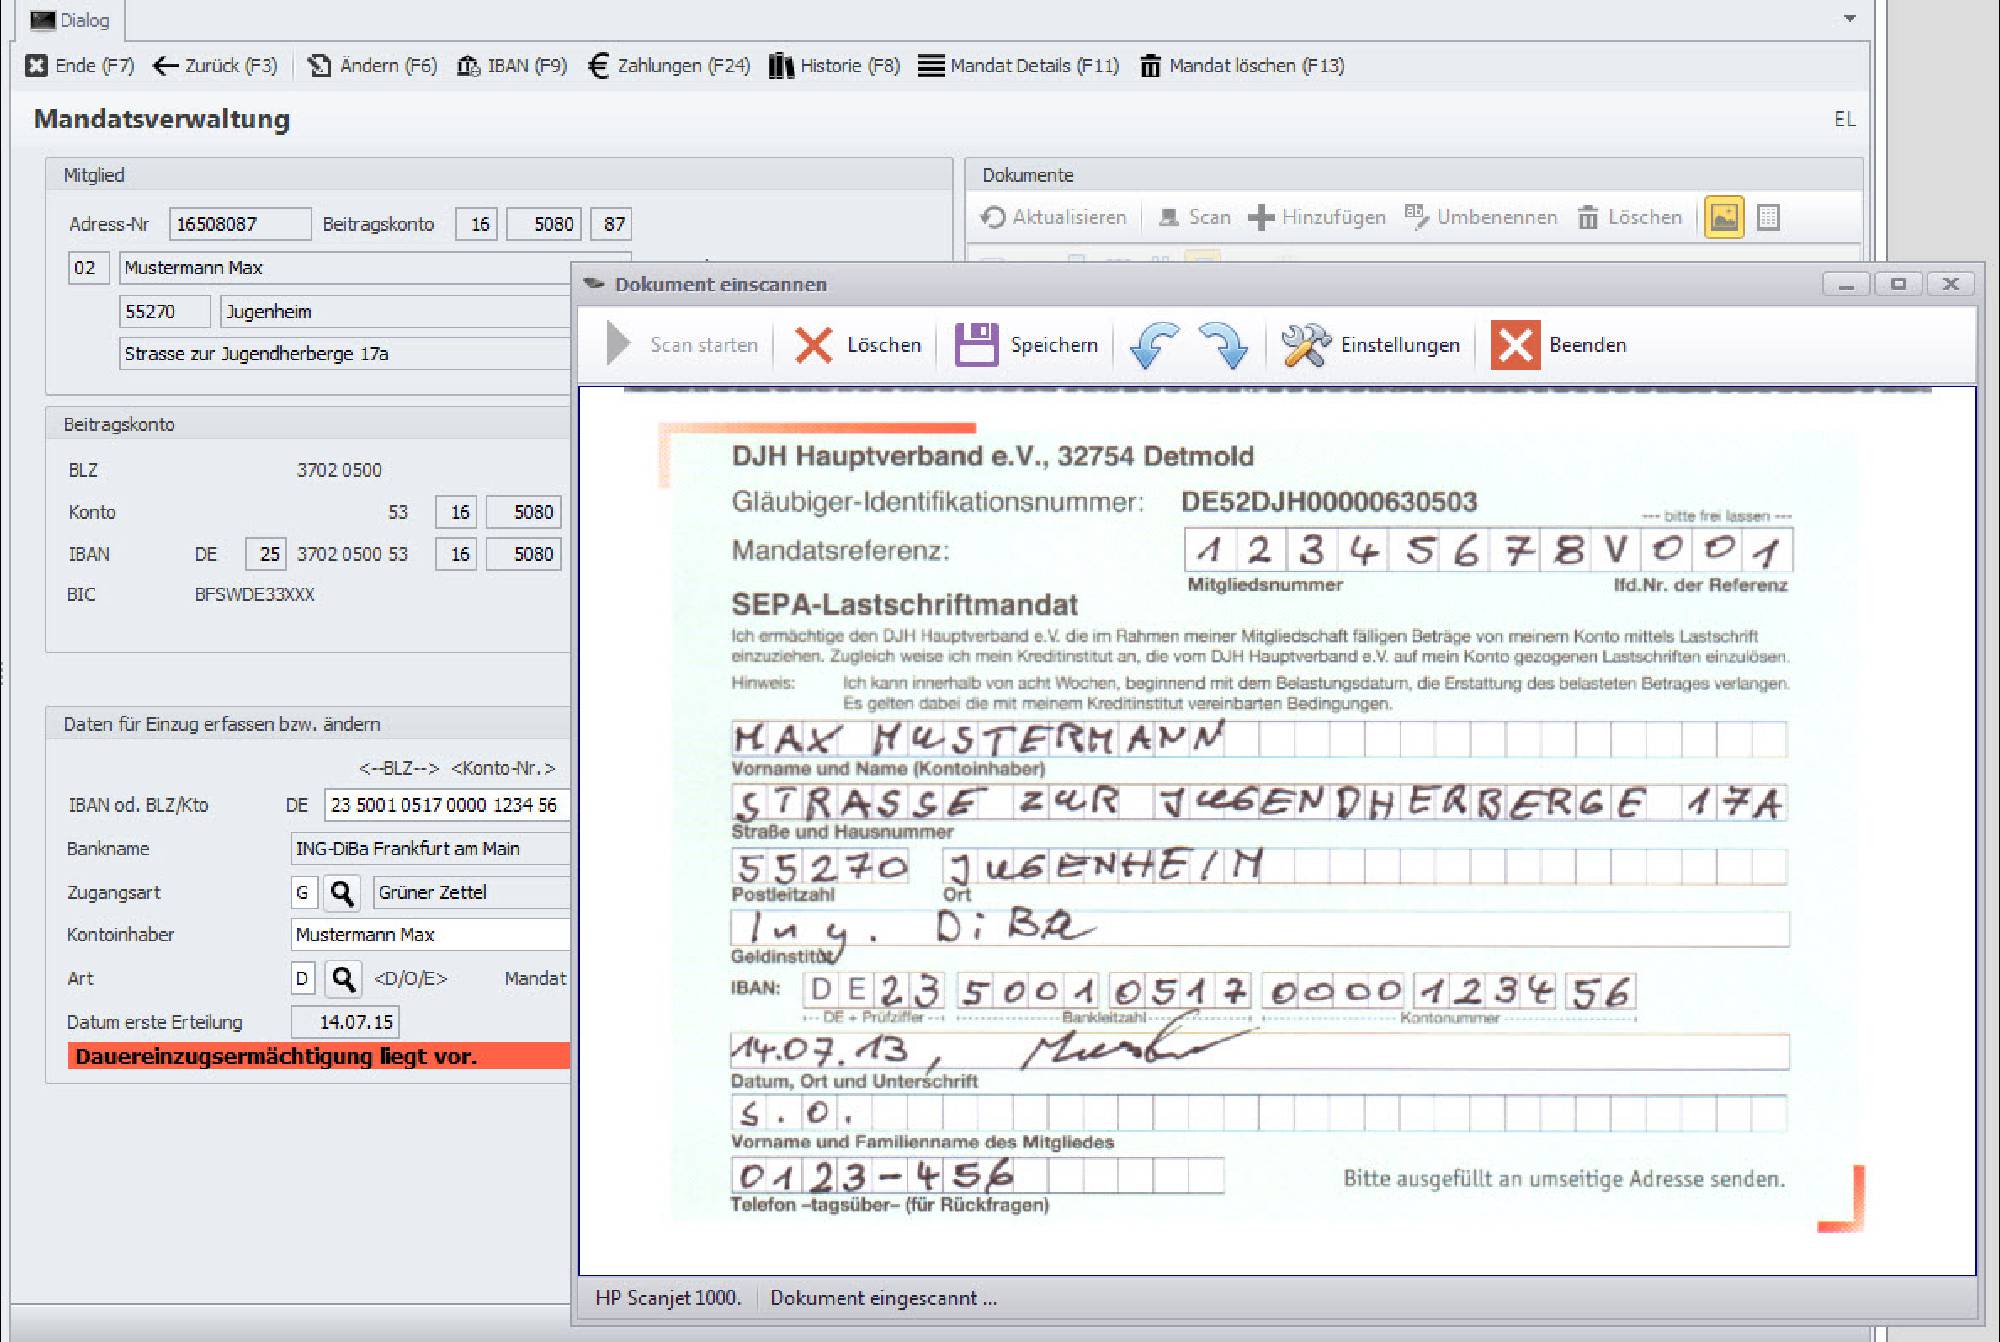Rotate scan clockwise with right arrow
This screenshot has width=2000, height=1342.
click(x=1223, y=345)
